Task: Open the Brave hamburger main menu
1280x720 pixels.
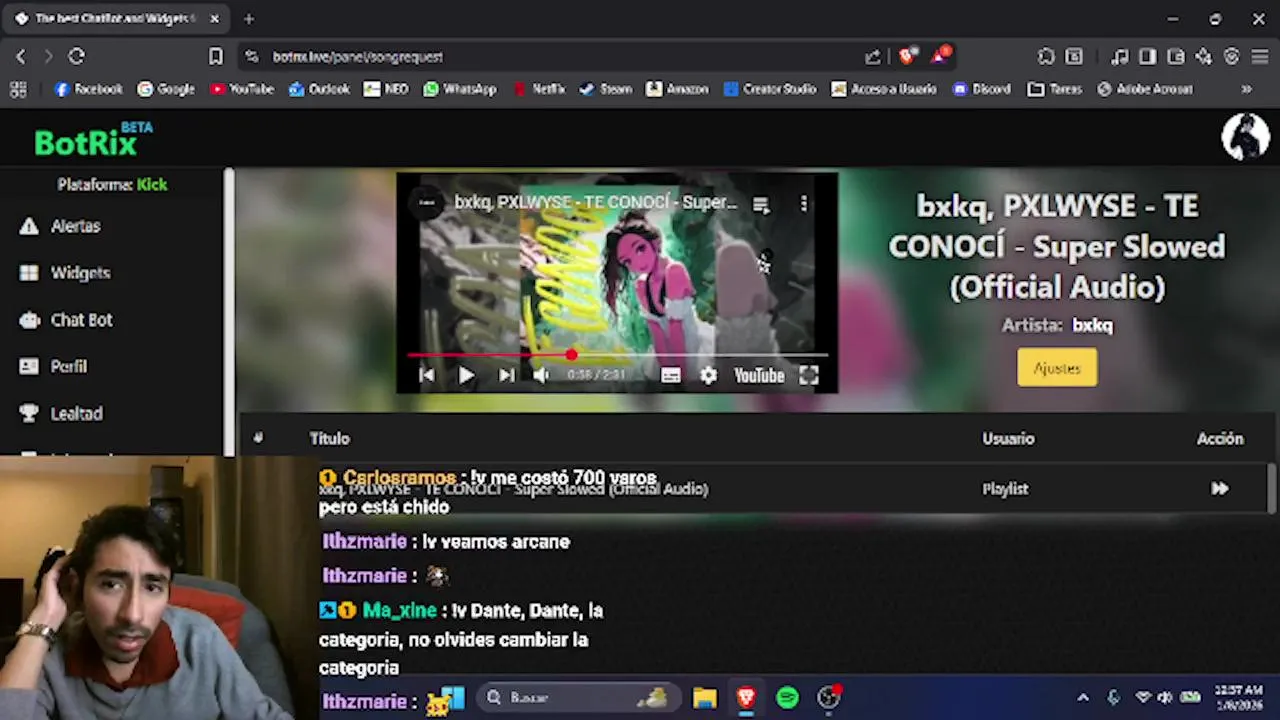Action: (x=1259, y=57)
